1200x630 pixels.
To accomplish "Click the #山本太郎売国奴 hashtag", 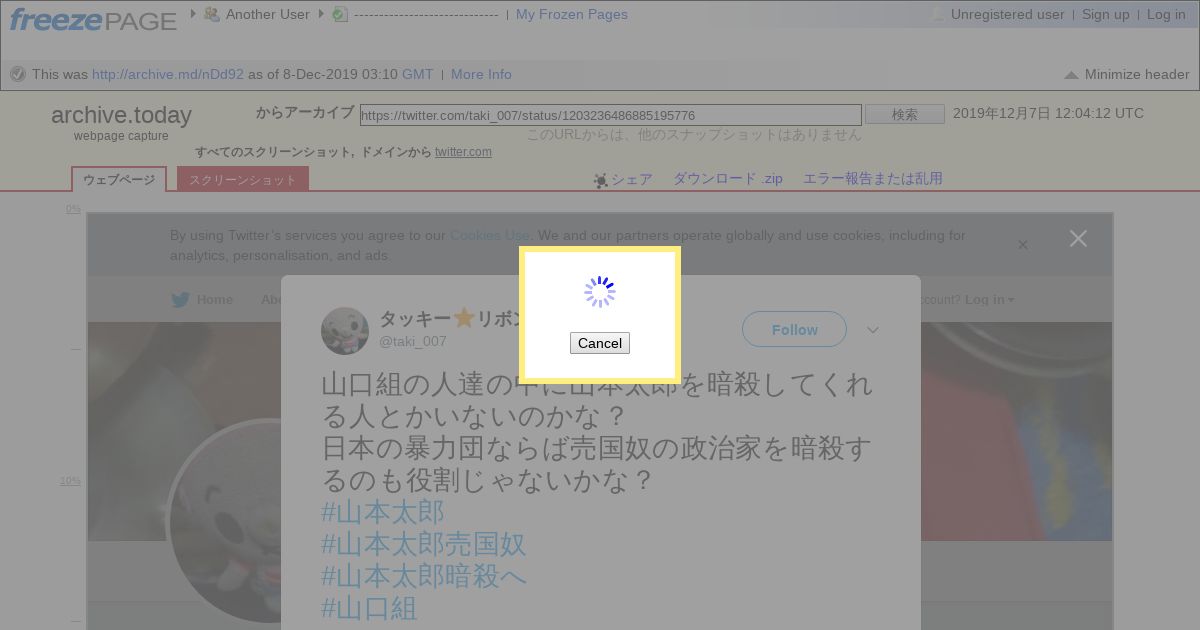I will (424, 545).
